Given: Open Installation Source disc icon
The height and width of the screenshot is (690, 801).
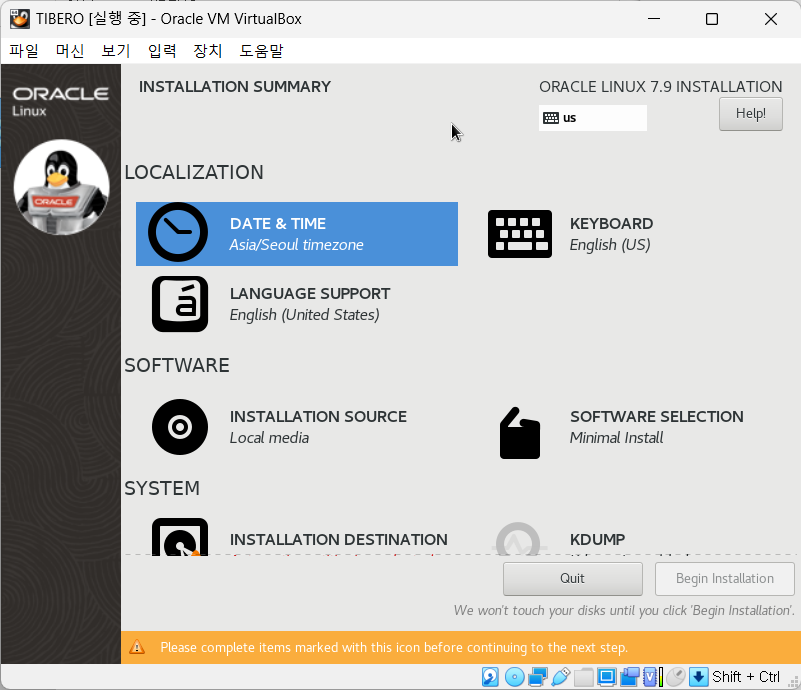Looking at the screenshot, I should pos(180,427).
